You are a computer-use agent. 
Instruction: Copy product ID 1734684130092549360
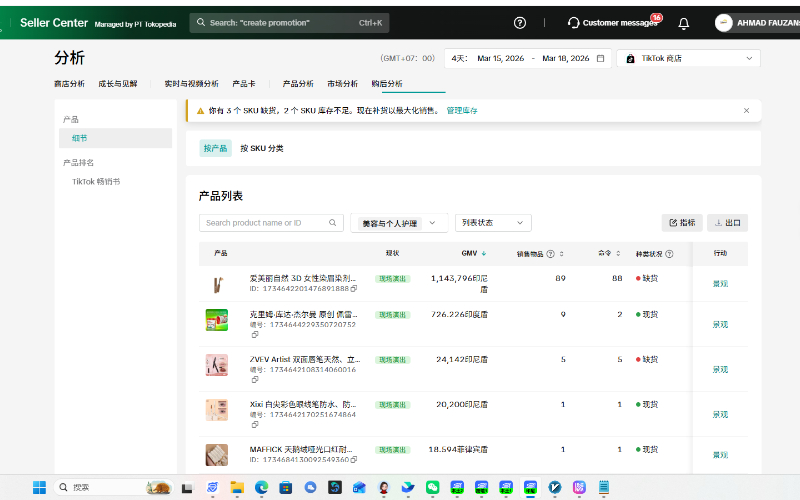pyautogui.click(x=354, y=460)
